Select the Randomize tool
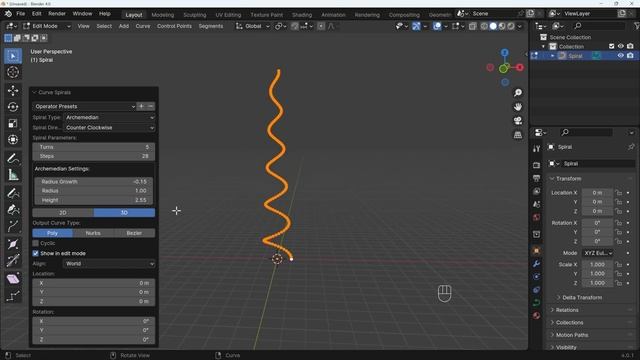 pyautogui.click(x=13, y=296)
